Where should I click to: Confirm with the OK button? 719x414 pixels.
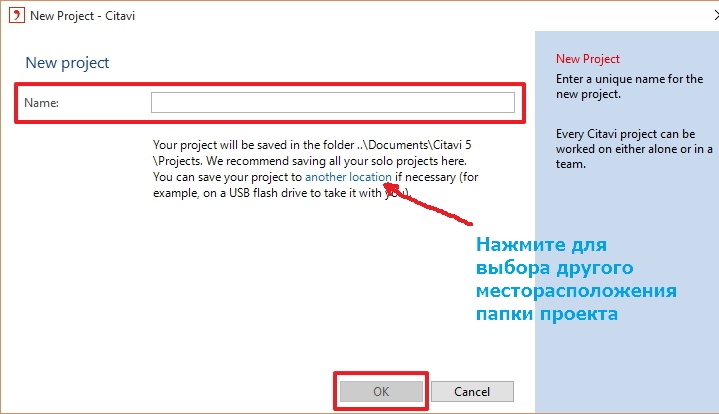click(x=381, y=392)
